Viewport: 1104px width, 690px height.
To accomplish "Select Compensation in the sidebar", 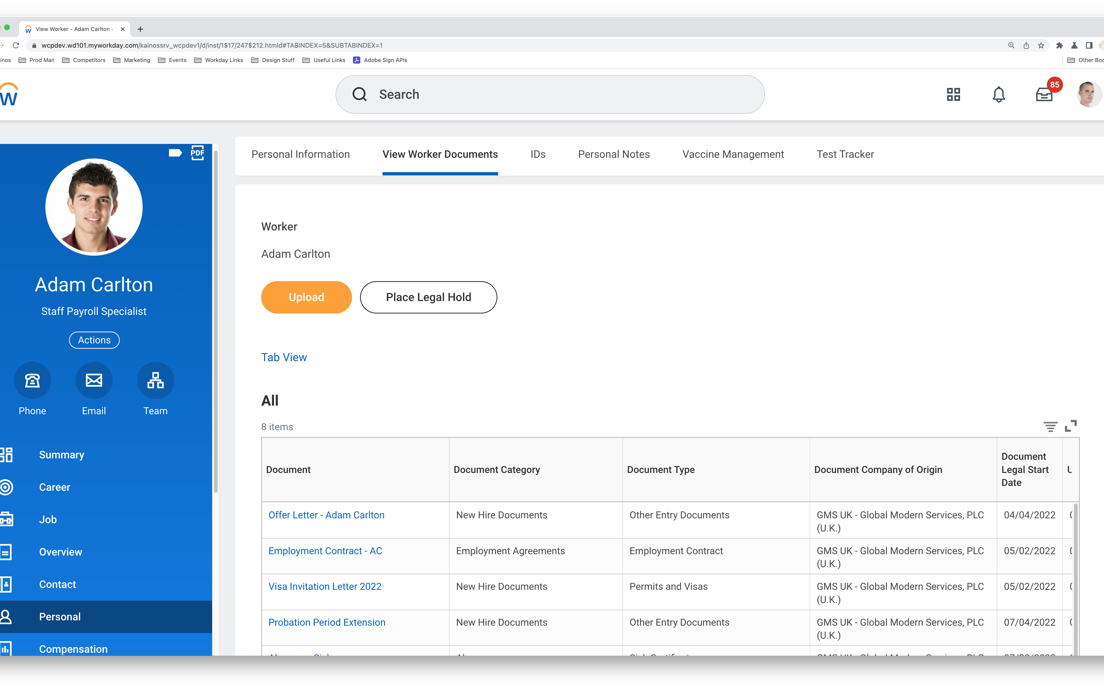I will pyautogui.click(x=73, y=649).
